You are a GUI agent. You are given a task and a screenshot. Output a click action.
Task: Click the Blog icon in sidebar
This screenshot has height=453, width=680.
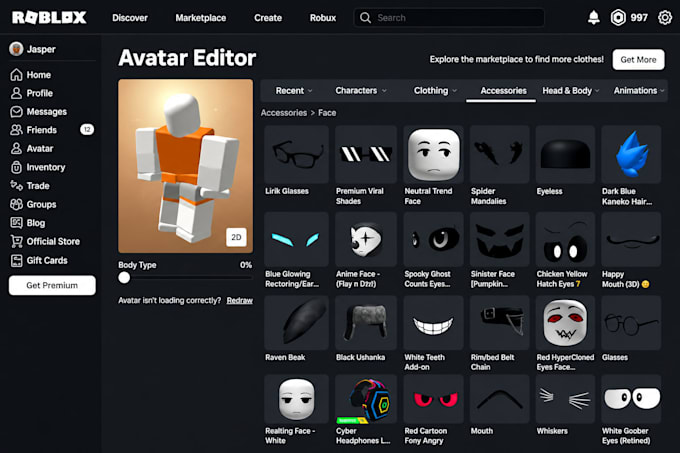[x=16, y=223]
